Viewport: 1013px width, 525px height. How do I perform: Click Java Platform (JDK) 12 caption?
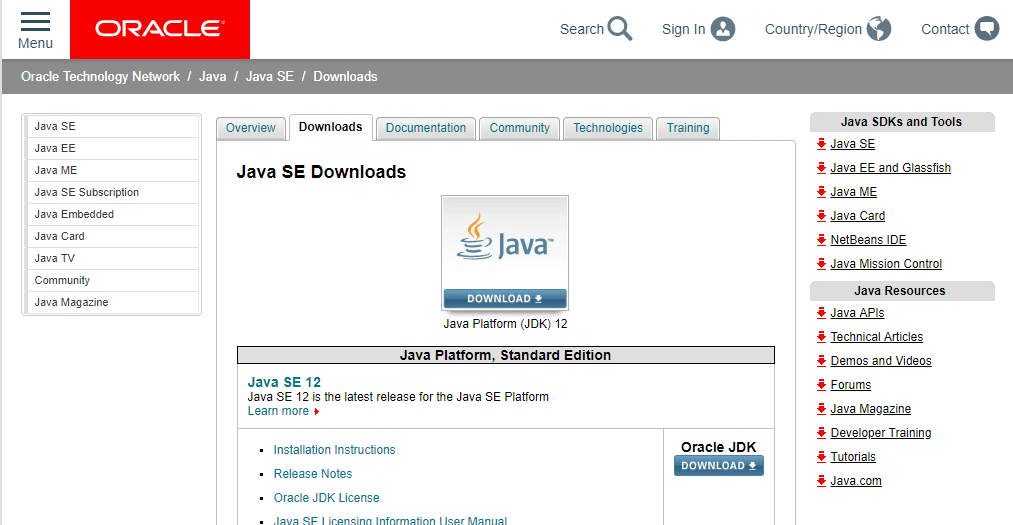click(x=505, y=324)
